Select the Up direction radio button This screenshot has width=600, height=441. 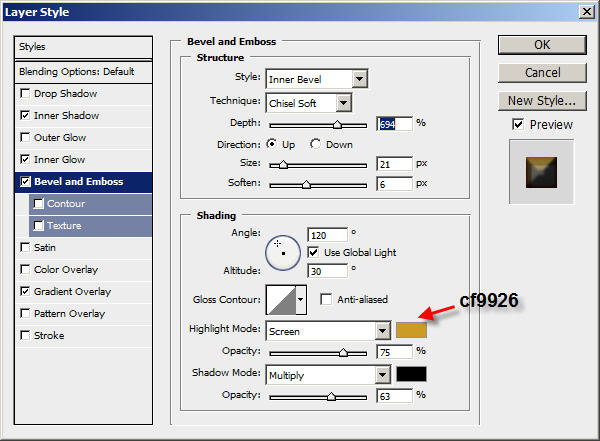click(x=271, y=144)
